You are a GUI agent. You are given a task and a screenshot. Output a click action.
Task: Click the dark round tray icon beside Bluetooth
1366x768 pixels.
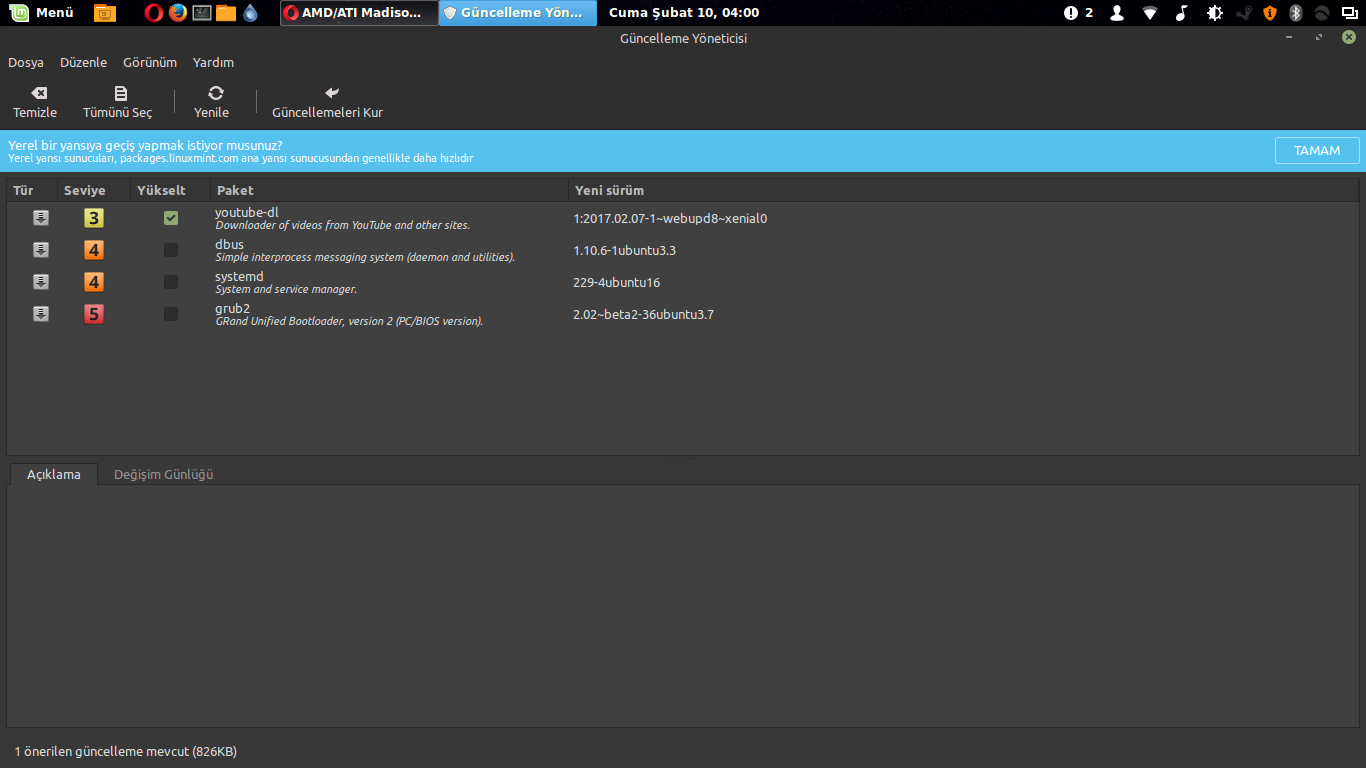pyautogui.click(x=1321, y=13)
